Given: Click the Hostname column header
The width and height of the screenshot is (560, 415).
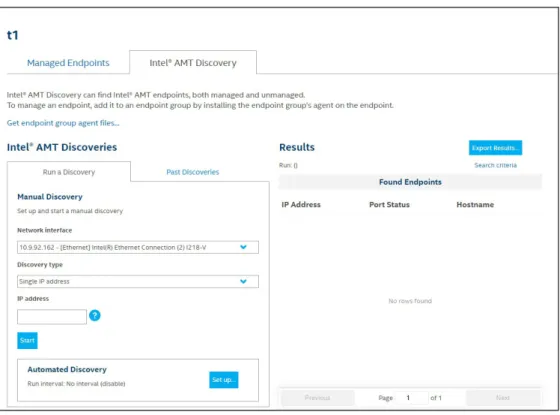Looking at the screenshot, I should click(475, 205).
